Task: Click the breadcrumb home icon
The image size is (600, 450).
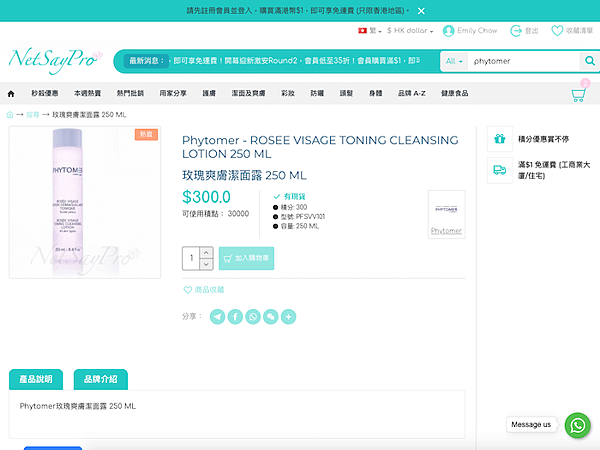Action: 10,114
